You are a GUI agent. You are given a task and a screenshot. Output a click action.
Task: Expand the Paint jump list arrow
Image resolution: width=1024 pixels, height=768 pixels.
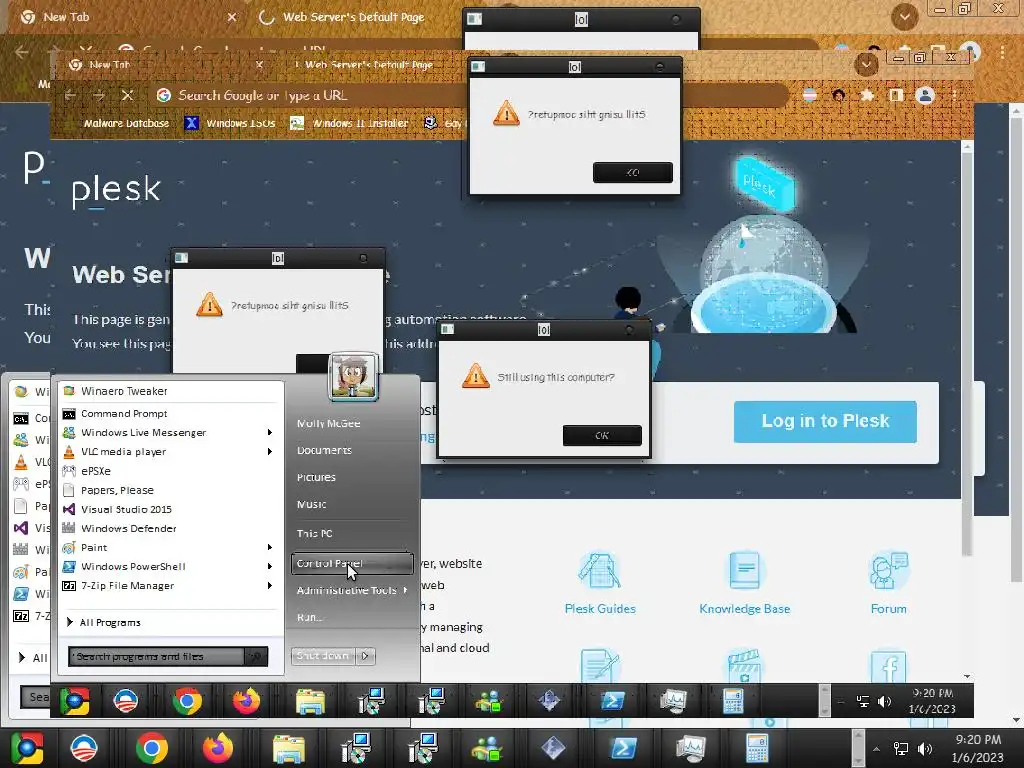pyautogui.click(x=270, y=547)
